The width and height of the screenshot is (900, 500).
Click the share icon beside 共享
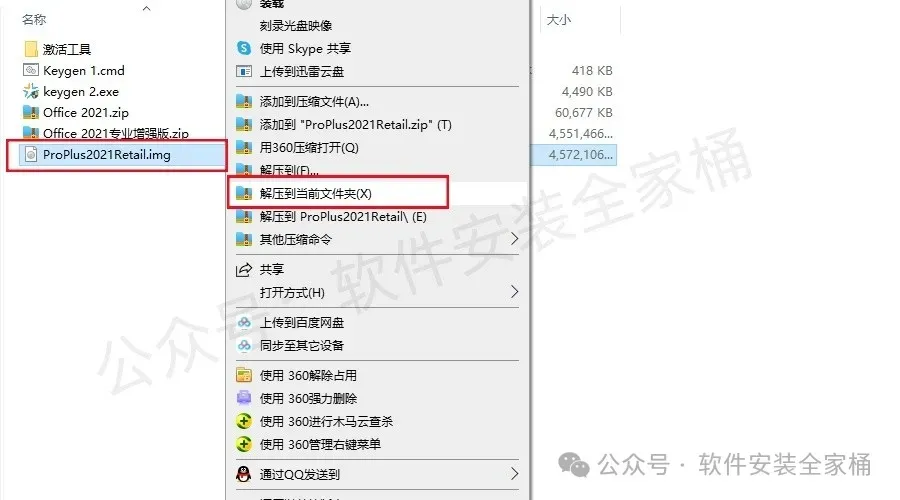[244, 269]
